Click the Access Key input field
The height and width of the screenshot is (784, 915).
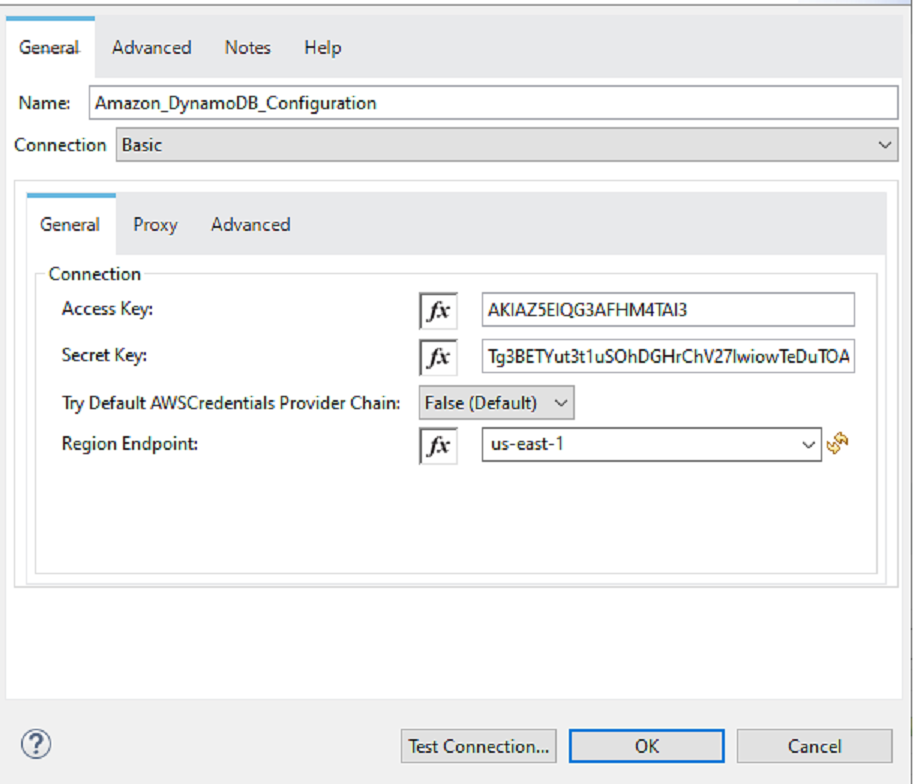point(667,311)
